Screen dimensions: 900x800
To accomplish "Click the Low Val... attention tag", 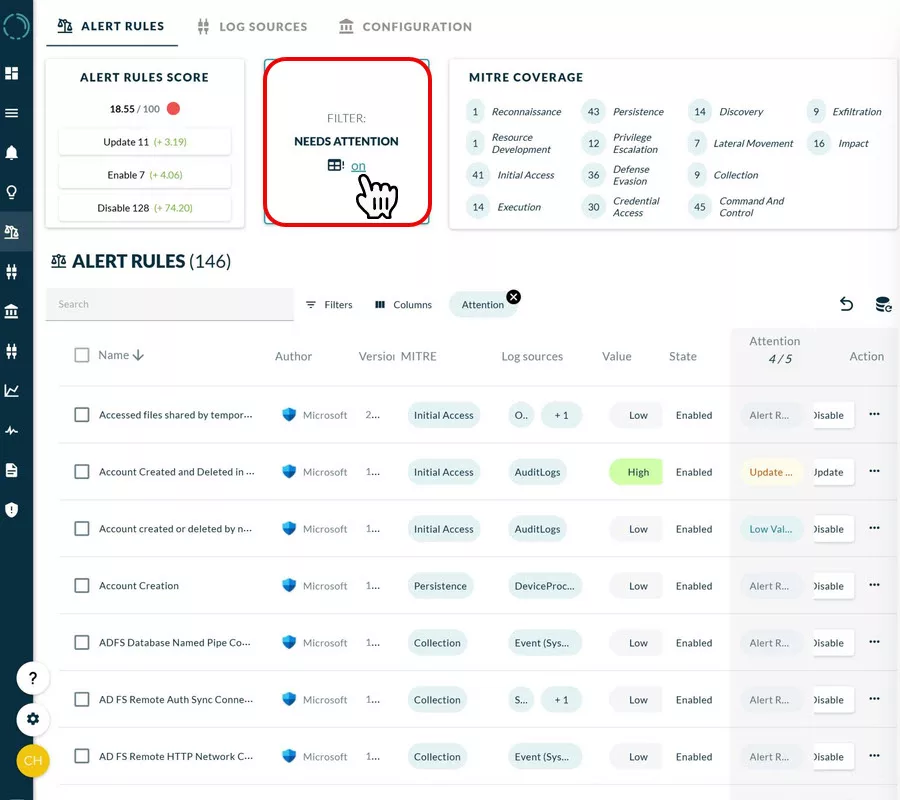I will pyautogui.click(x=771, y=529).
